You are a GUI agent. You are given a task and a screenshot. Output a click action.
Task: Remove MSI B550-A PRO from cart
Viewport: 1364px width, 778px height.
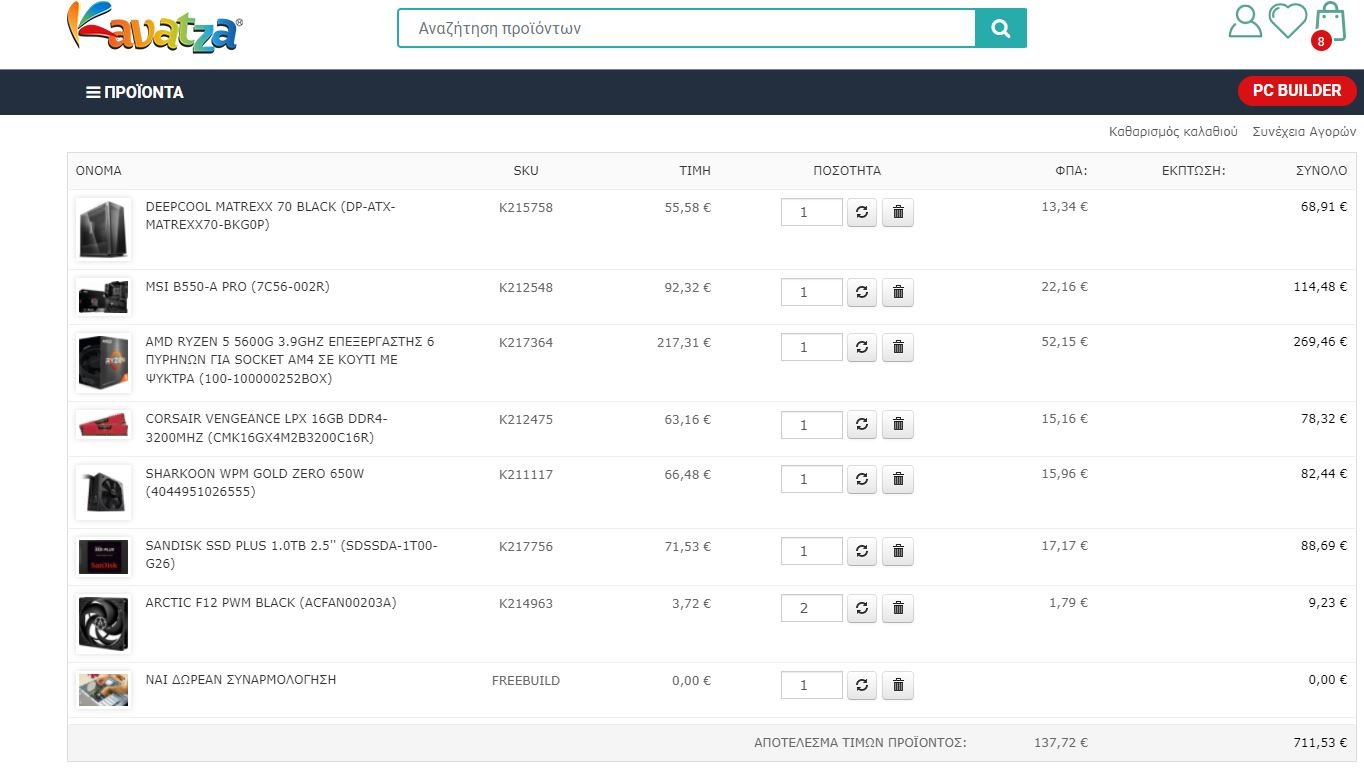[898, 292]
